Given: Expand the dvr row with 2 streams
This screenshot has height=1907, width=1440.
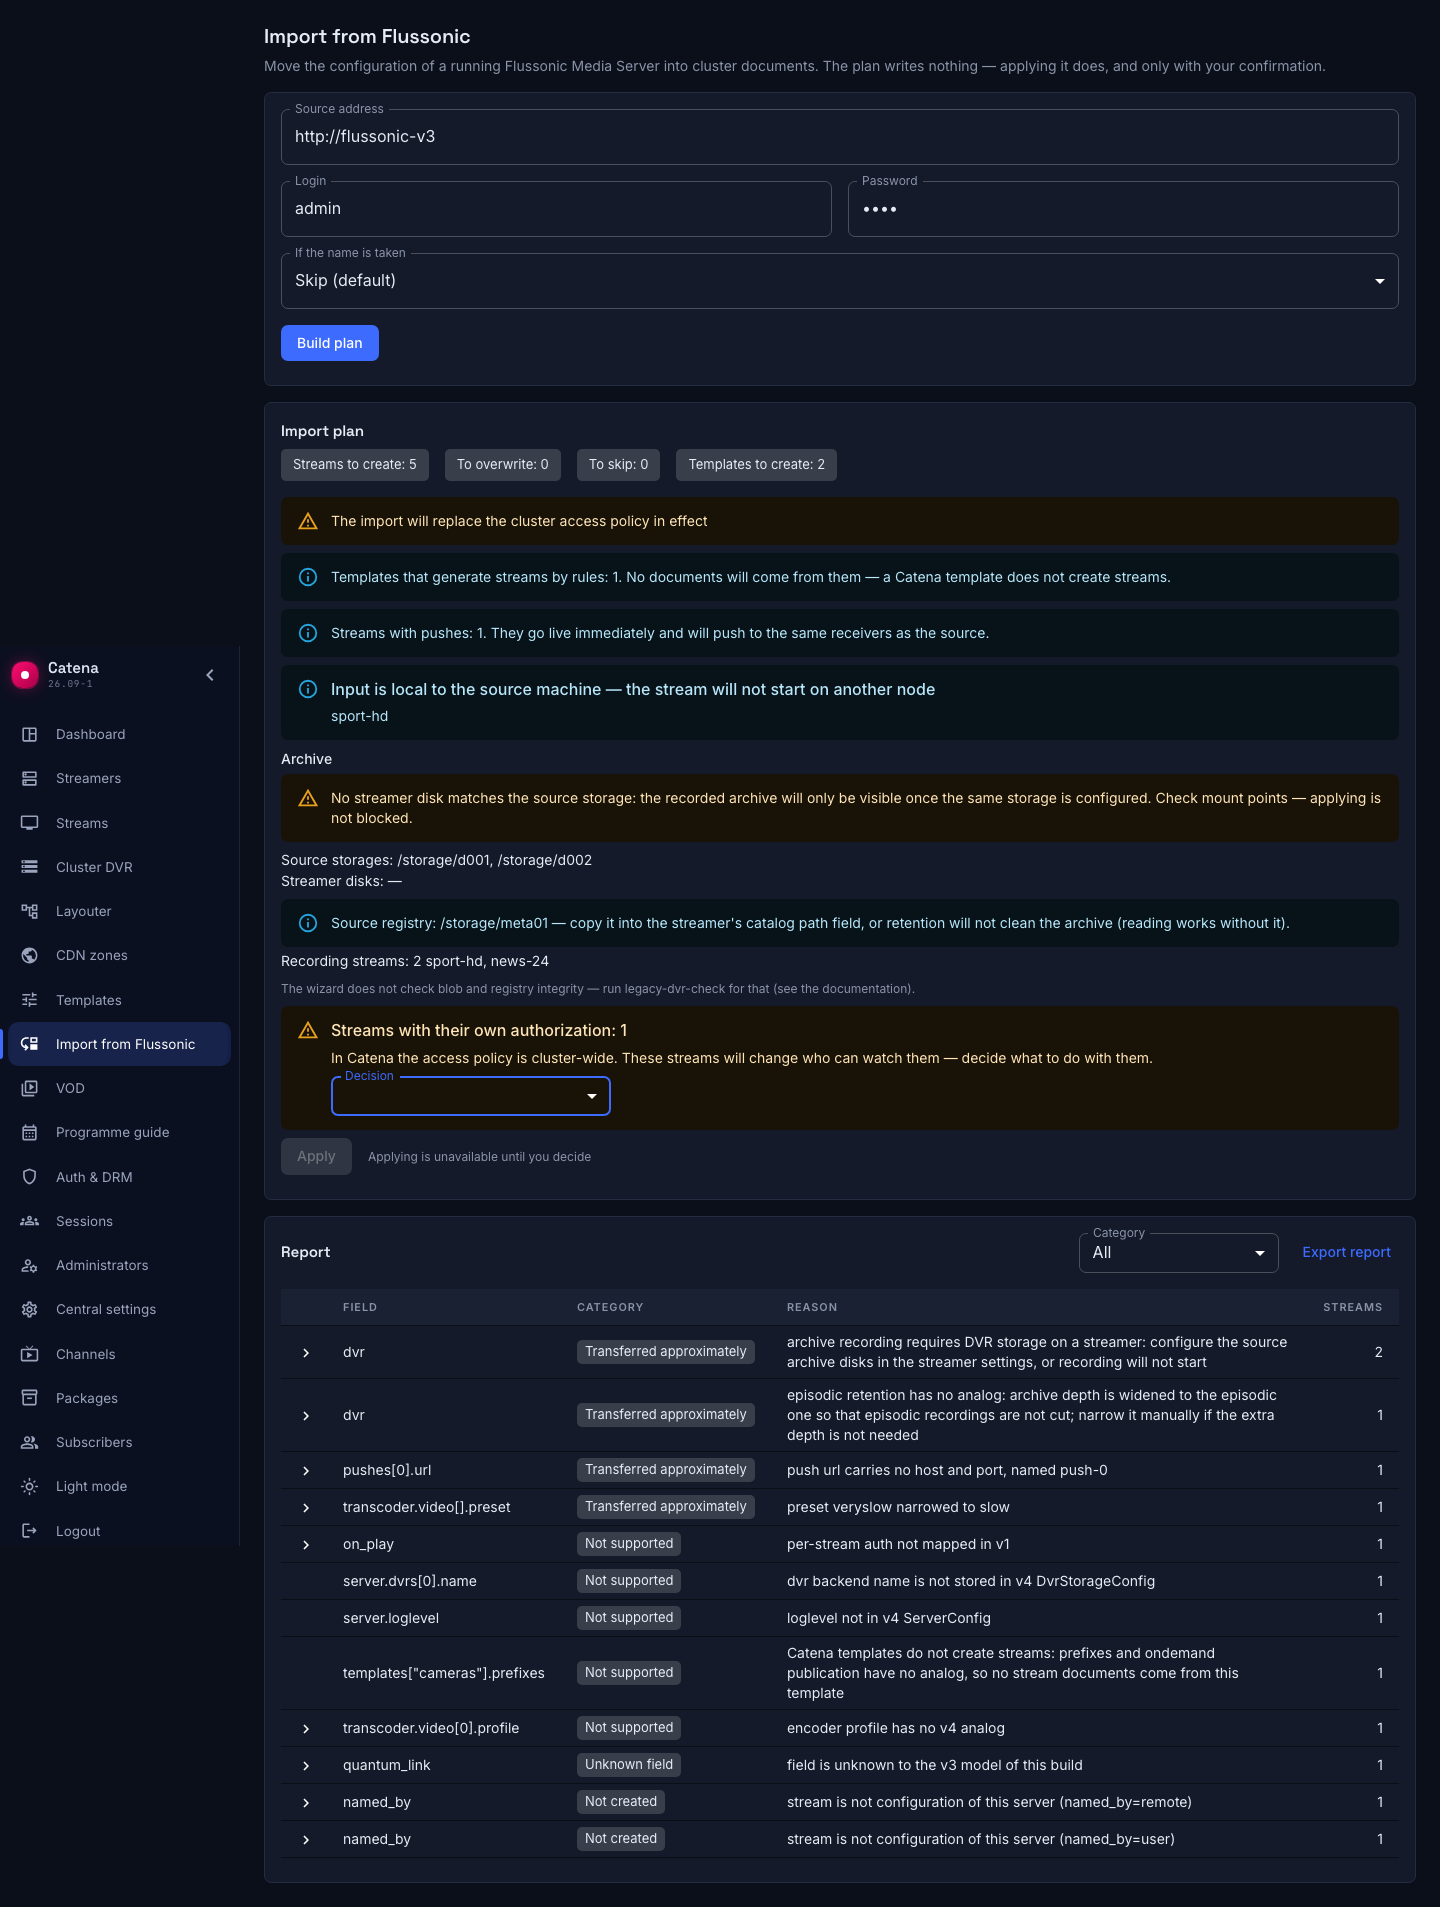Looking at the screenshot, I should 306,1353.
